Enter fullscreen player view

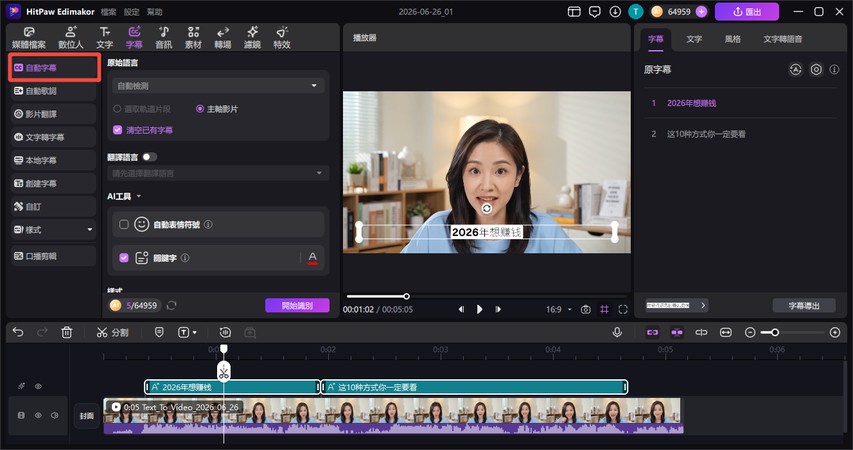pyautogui.click(x=623, y=309)
